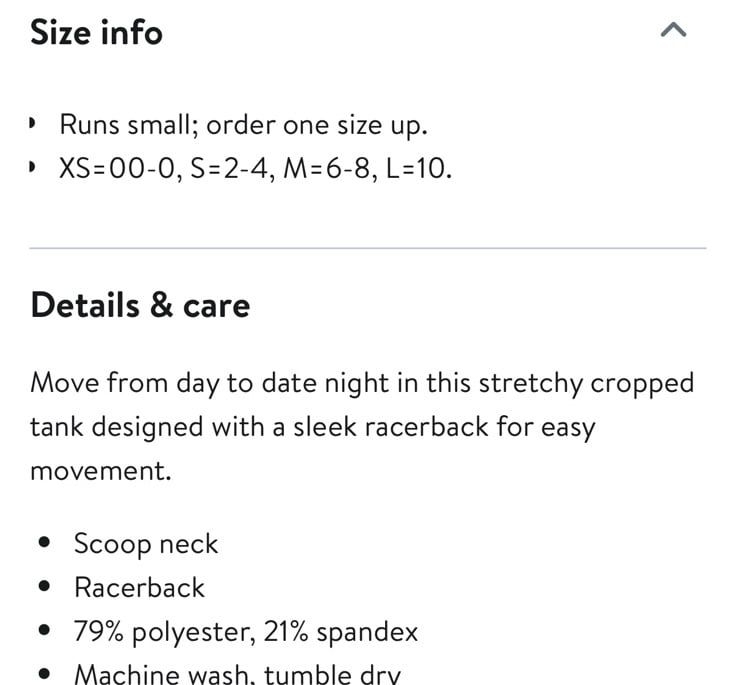This screenshot has width=736, height=685.
Task: Click 79% polyester, 21% spandex item
Action: 246,632
